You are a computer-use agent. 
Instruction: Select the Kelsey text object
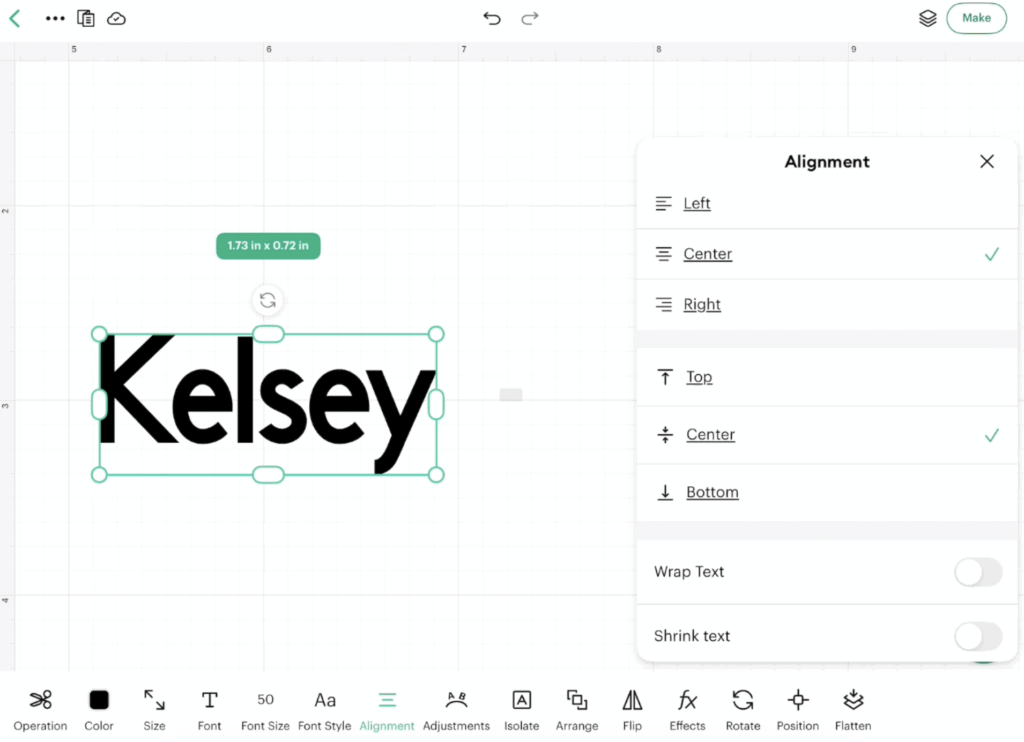click(x=268, y=404)
